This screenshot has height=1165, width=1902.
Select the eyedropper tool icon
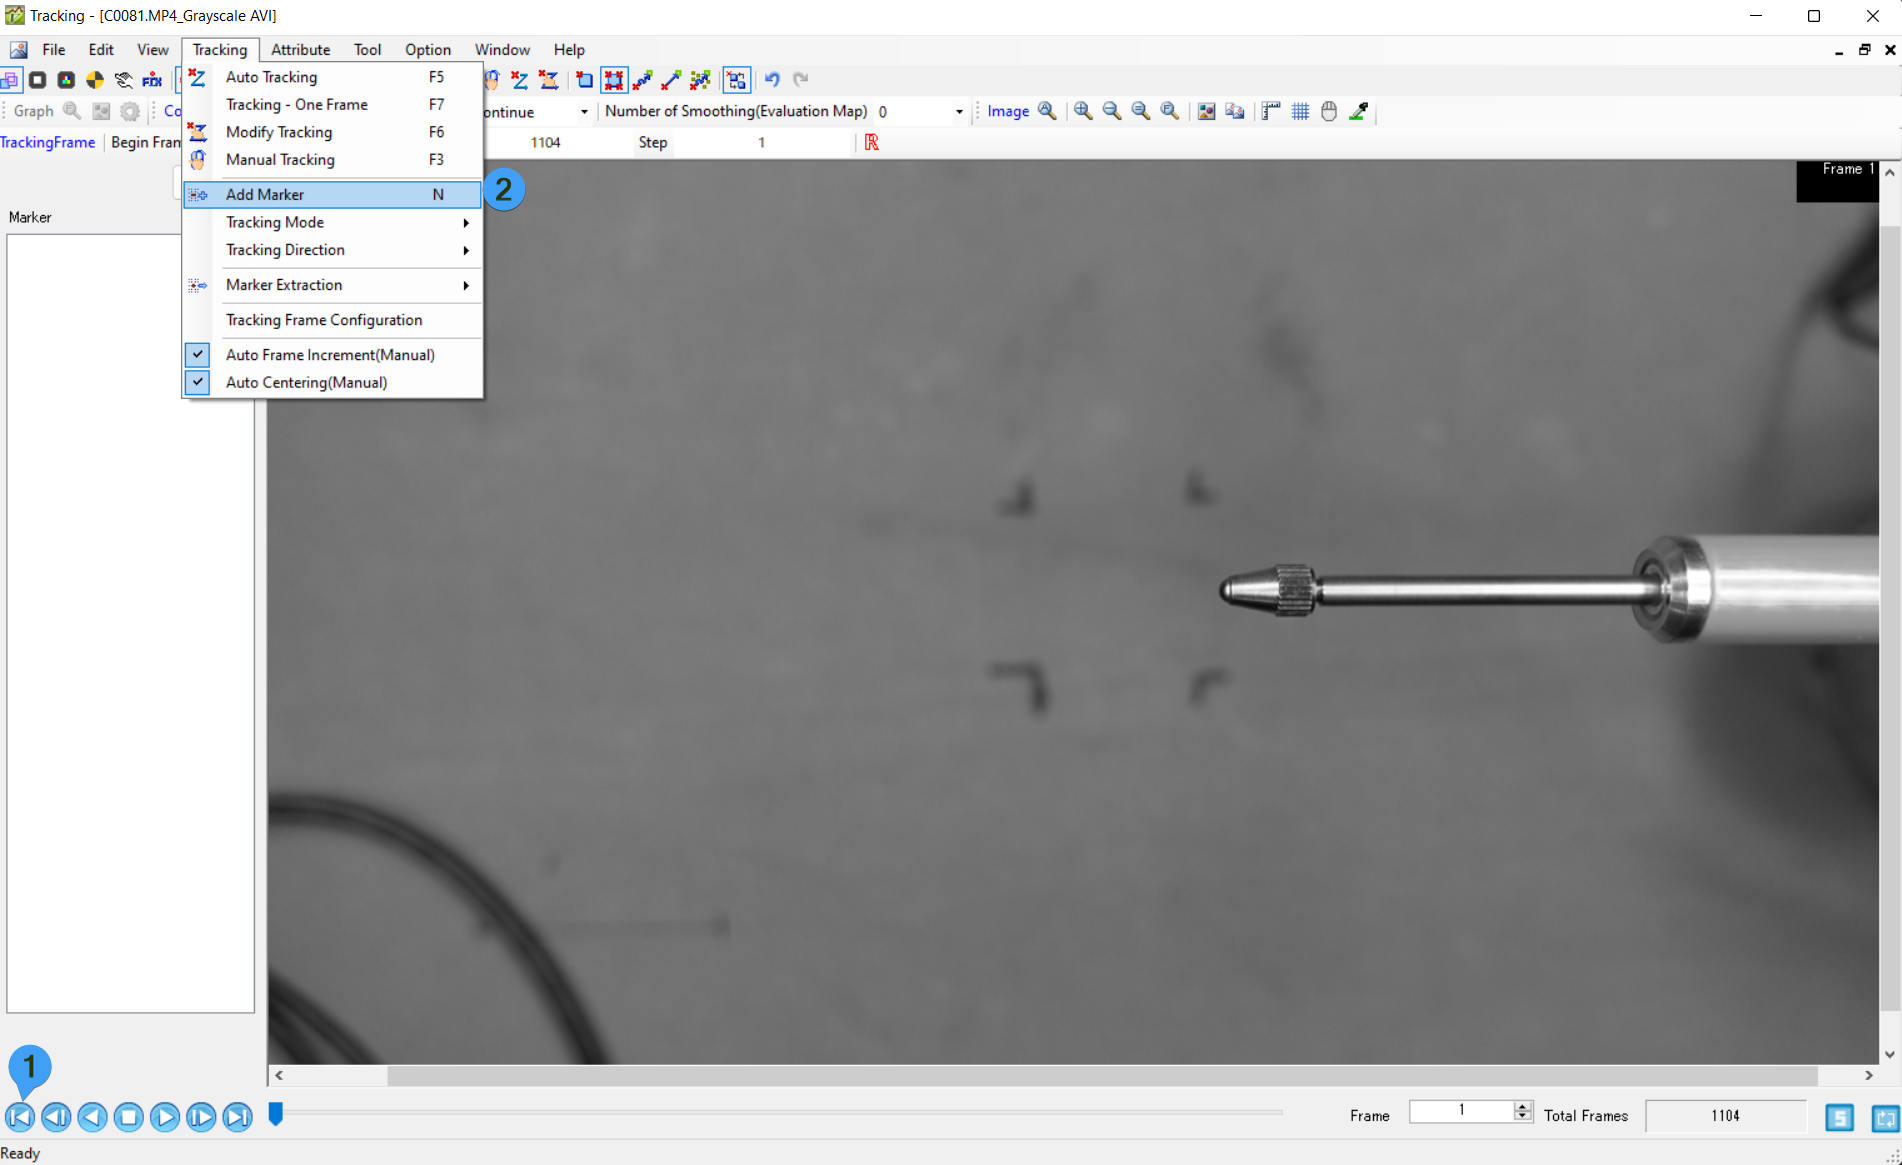[1358, 111]
